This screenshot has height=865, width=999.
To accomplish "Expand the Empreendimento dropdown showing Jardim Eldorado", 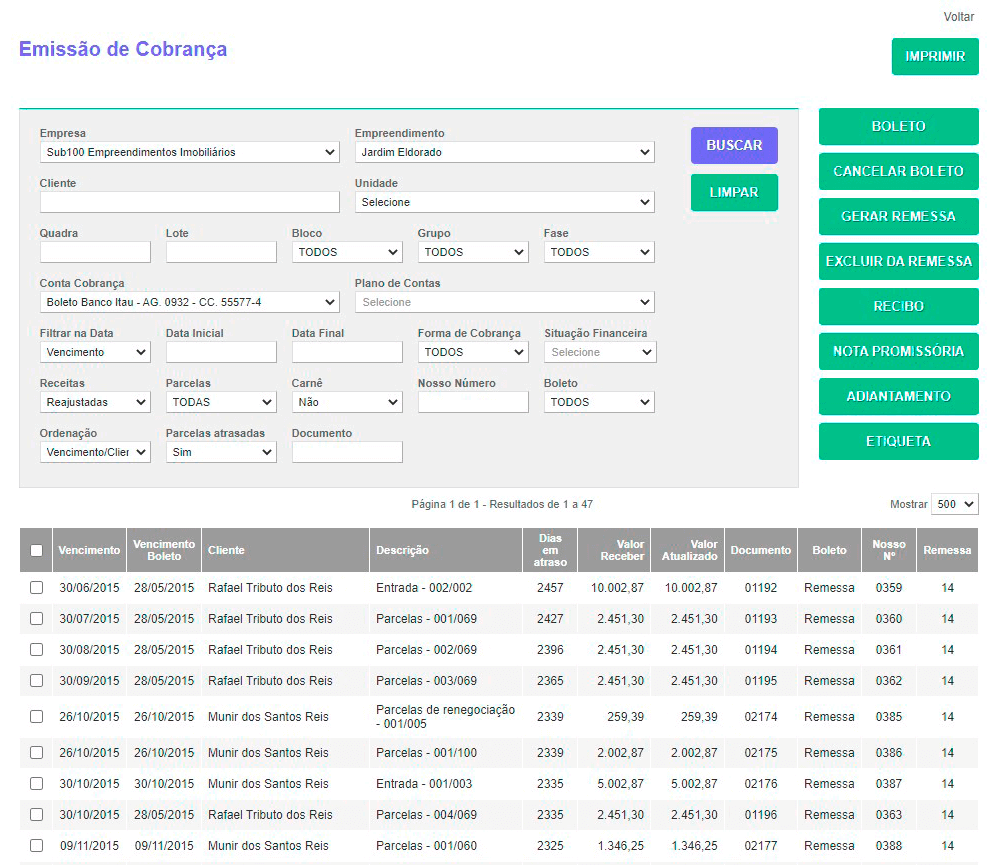I will click(504, 152).
